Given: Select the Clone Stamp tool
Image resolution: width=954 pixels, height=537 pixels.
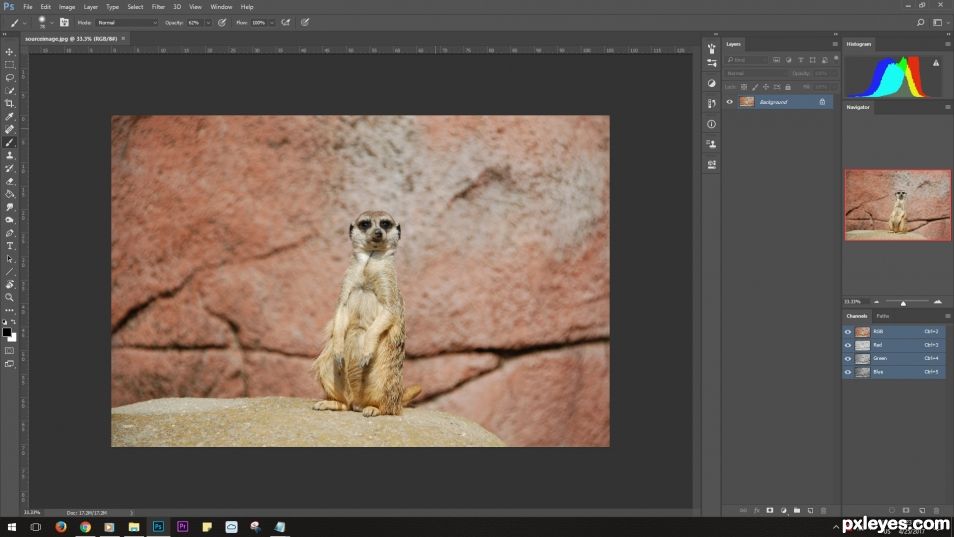Looking at the screenshot, I should point(9,155).
